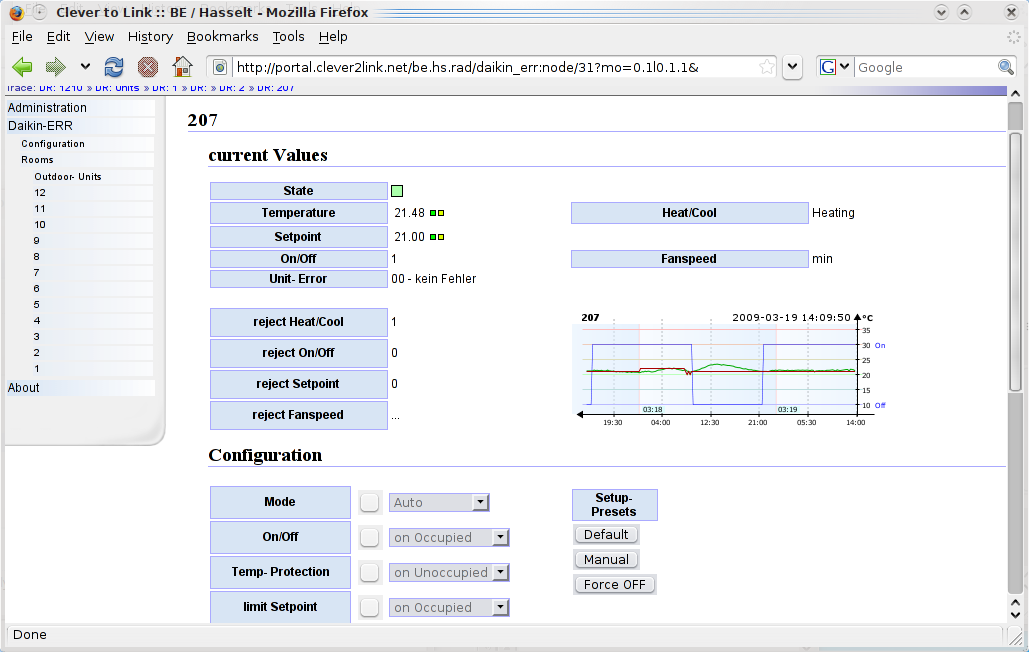1029x652 pixels.
Task: Toggle the limit Setpoint checkbox
Action: click(369, 607)
